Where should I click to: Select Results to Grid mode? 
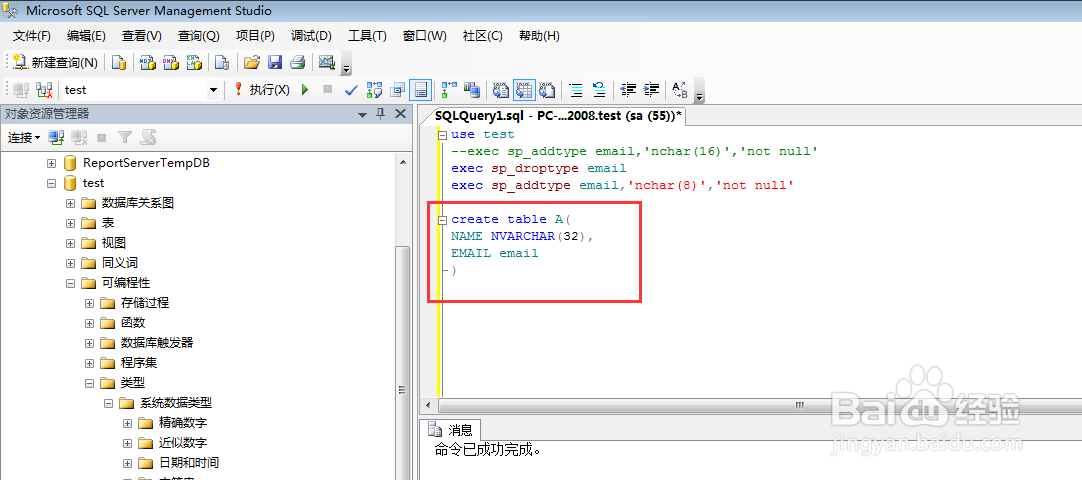pyautogui.click(x=524, y=90)
